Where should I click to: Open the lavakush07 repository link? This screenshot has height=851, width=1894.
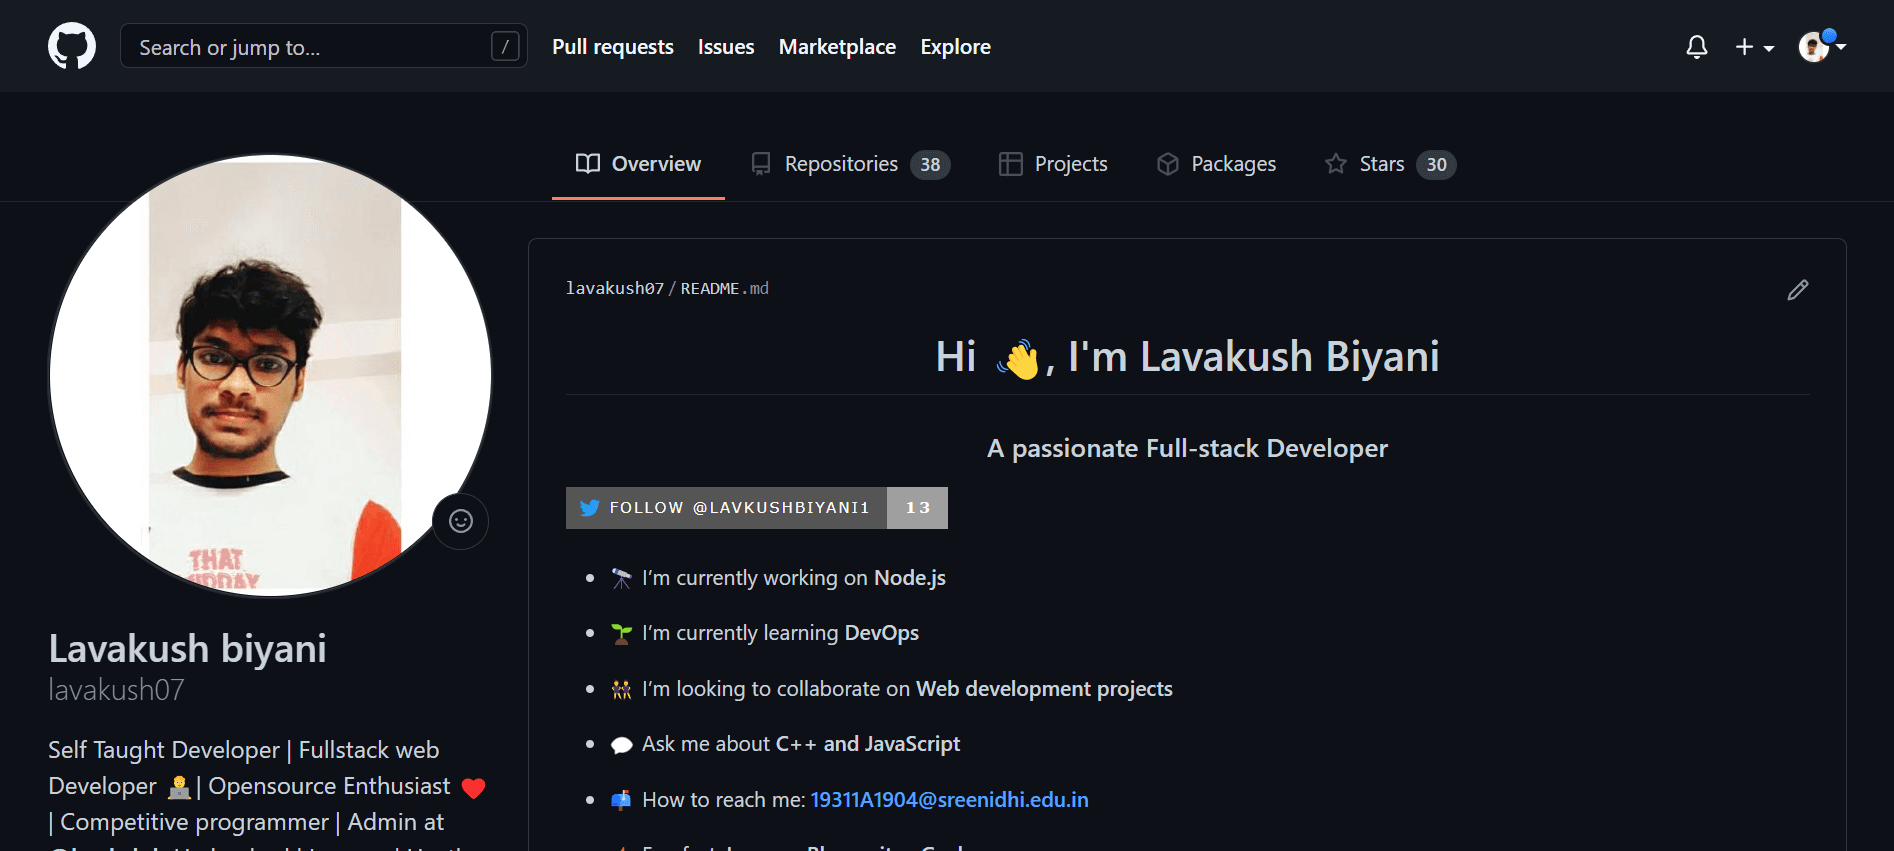tap(614, 289)
